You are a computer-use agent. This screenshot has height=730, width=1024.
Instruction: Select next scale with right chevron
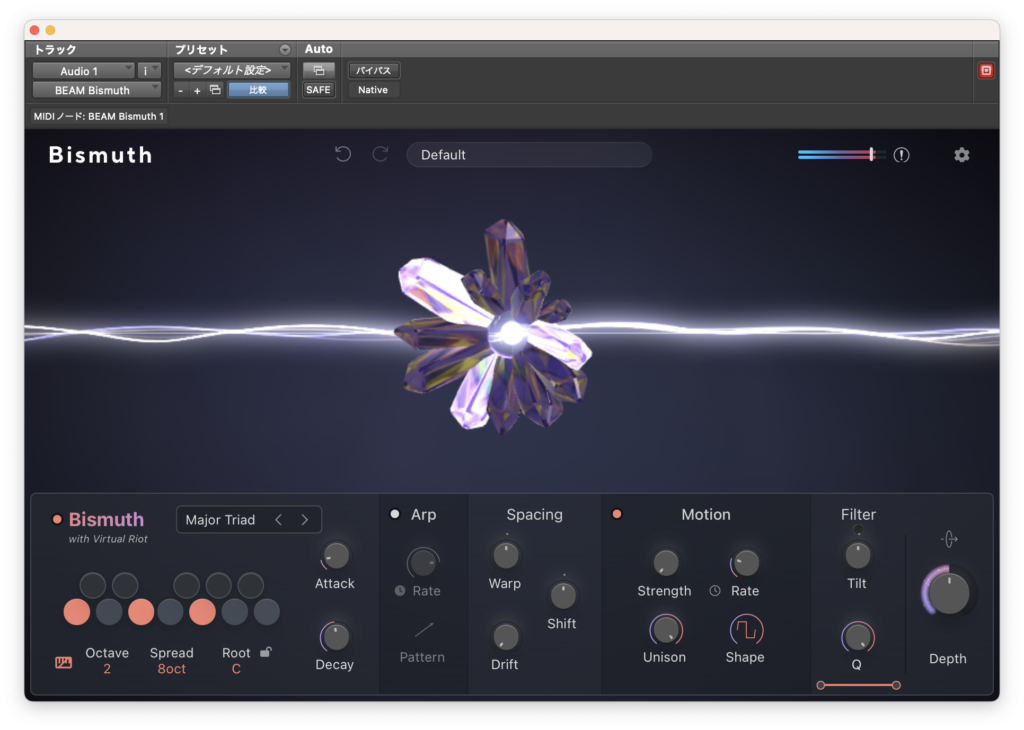point(304,520)
